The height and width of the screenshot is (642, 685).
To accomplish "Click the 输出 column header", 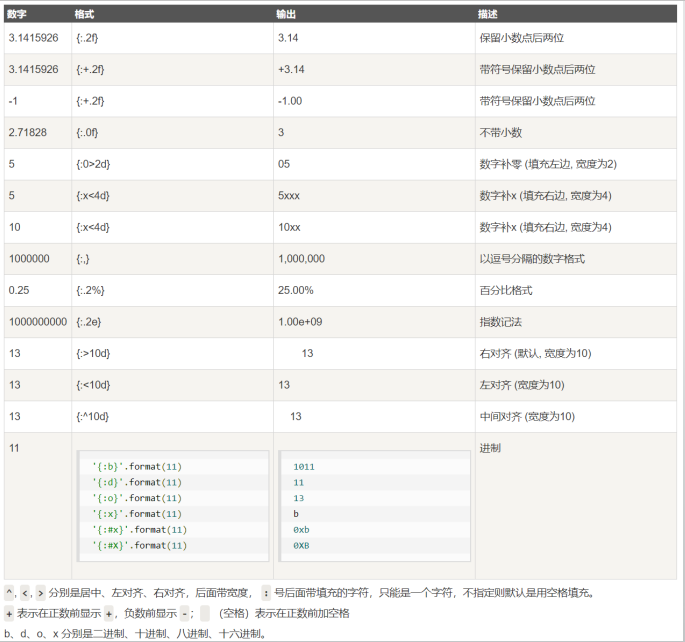I will pyautogui.click(x=286, y=14).
